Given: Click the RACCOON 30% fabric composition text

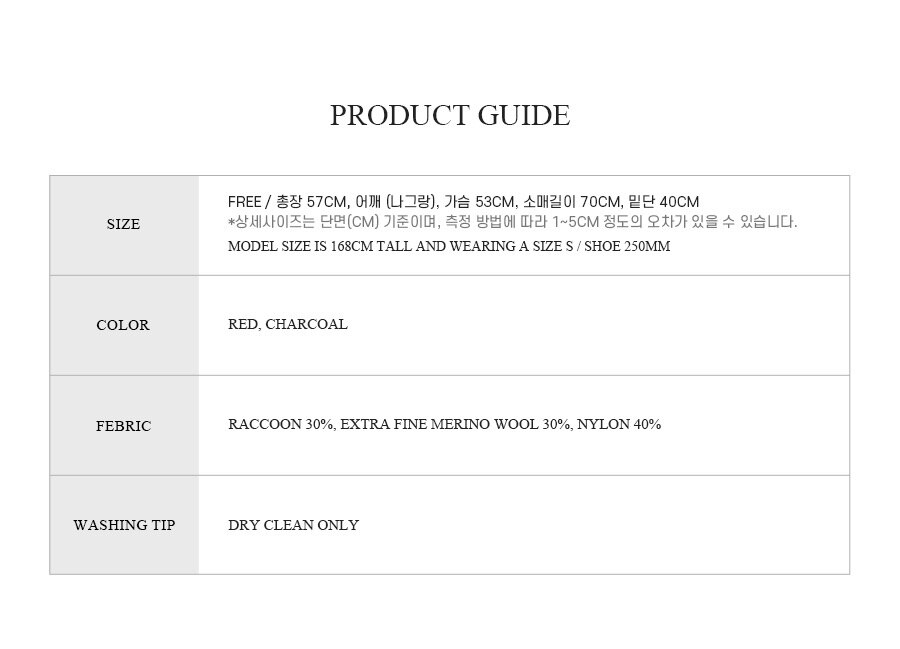Looking at the screenshot, I should [281, 425].
